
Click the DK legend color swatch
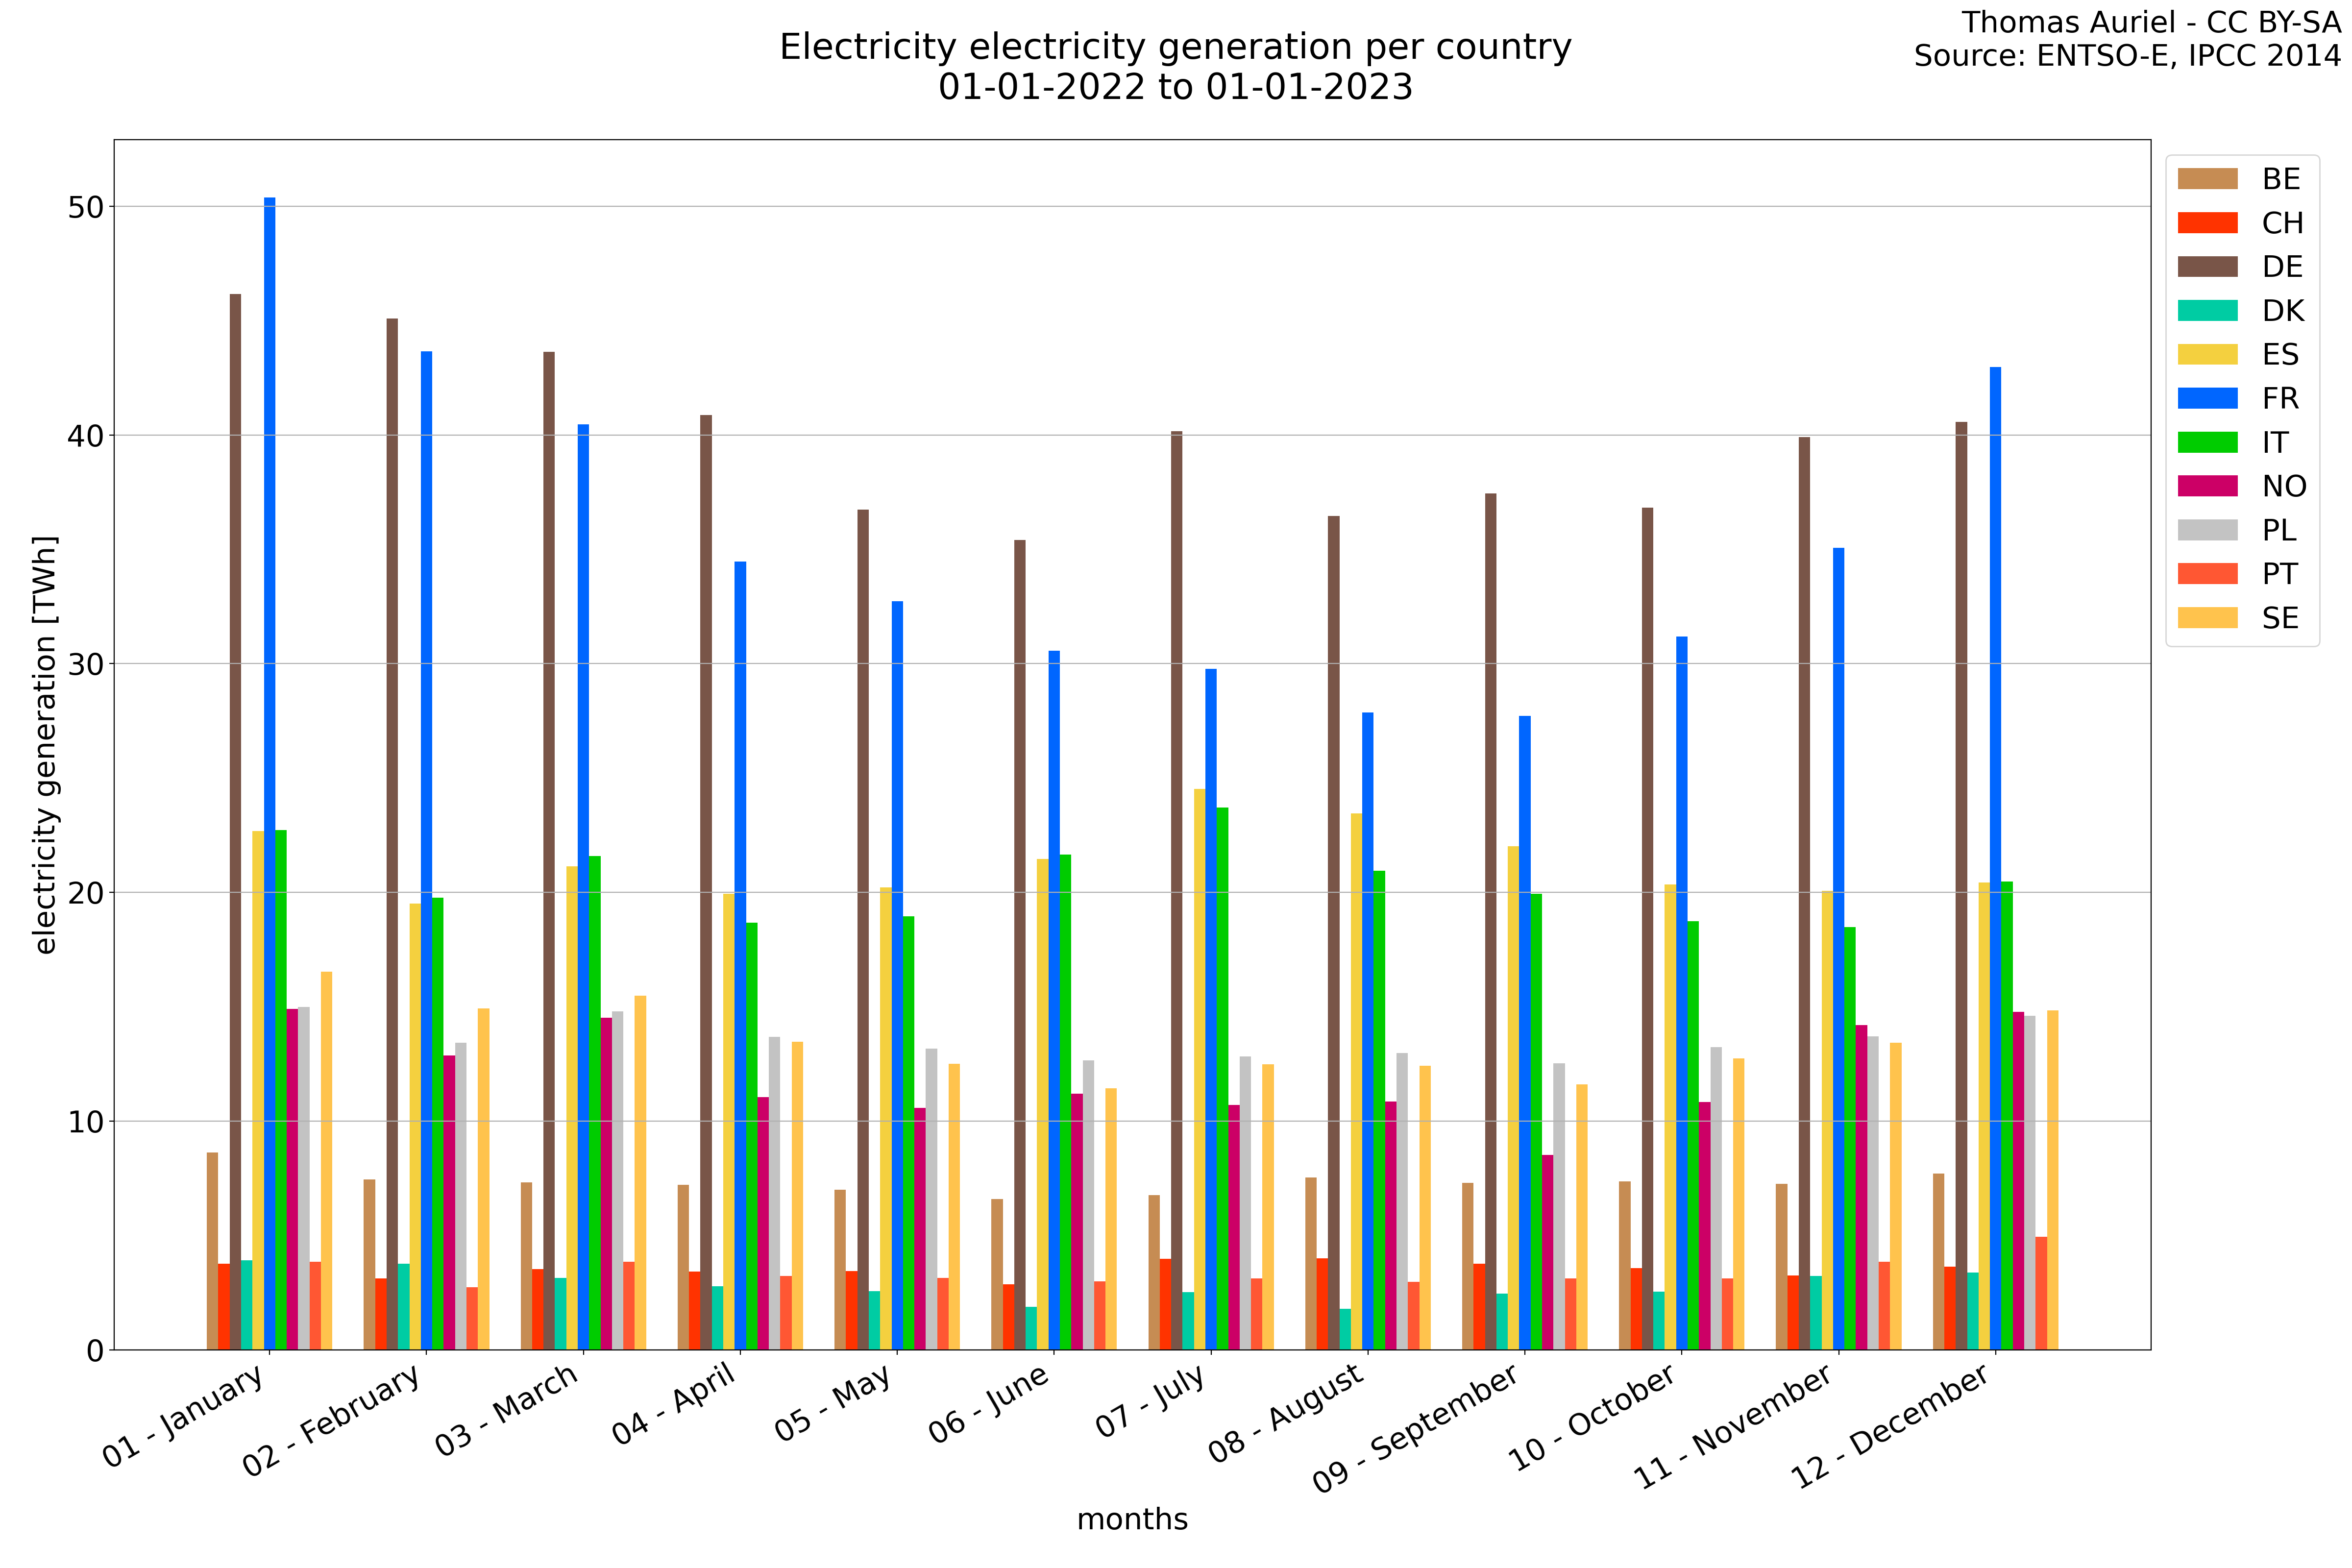click(x=2207, y=311)
